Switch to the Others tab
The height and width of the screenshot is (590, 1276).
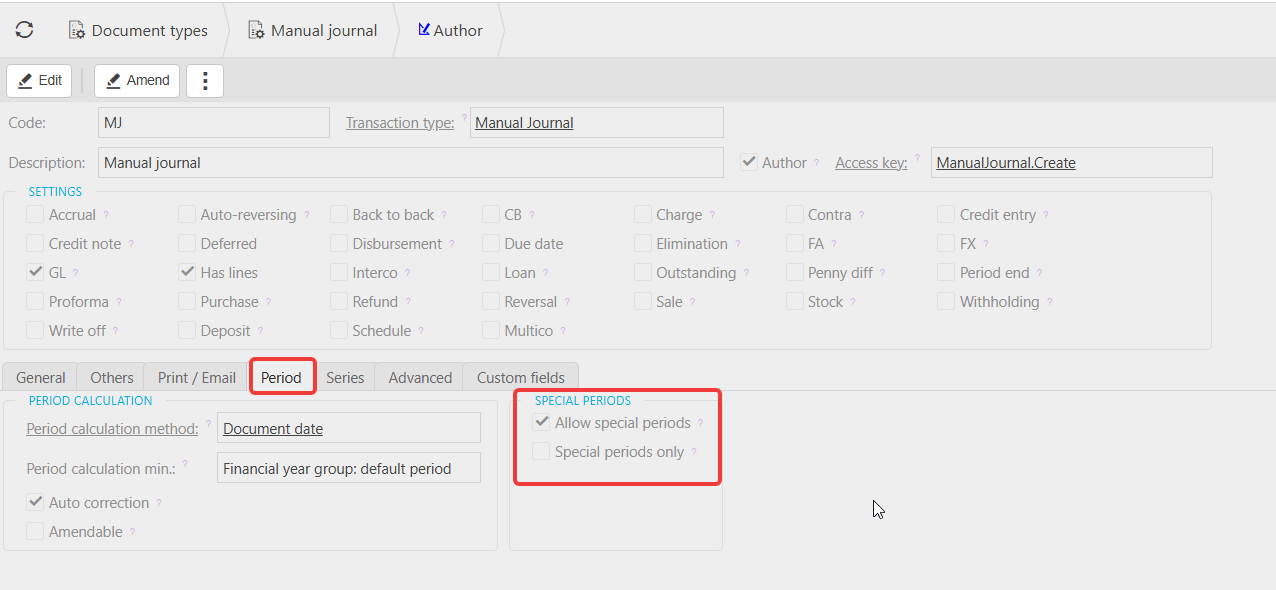click(111, 377)
